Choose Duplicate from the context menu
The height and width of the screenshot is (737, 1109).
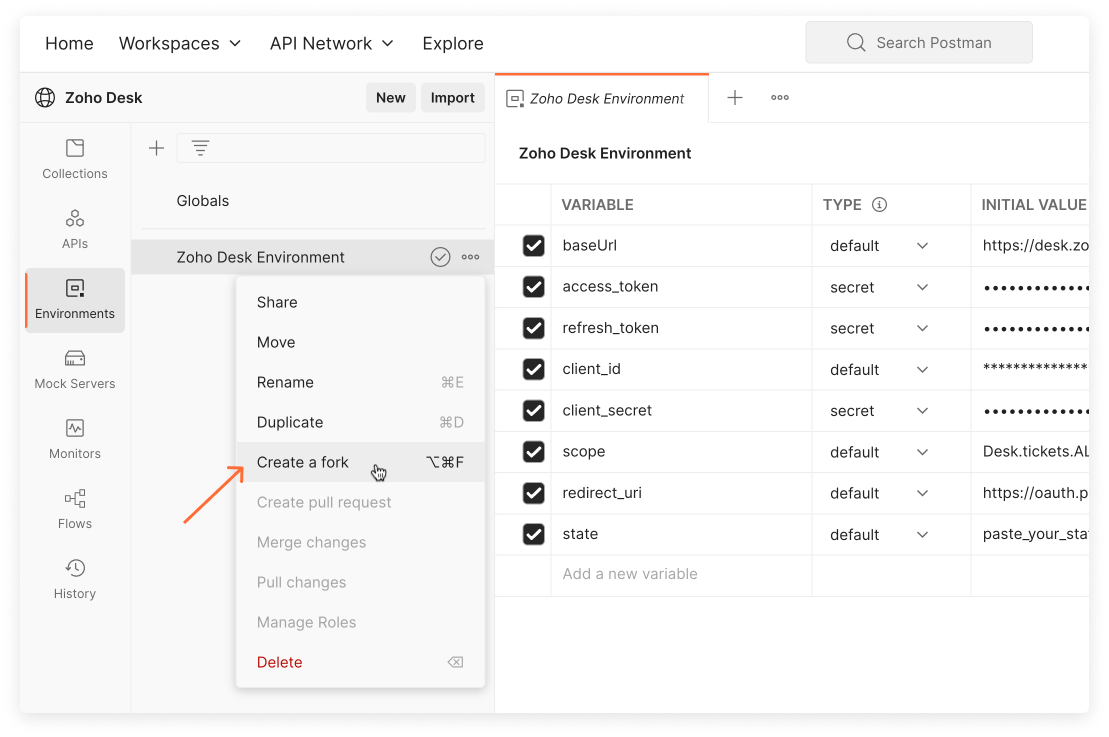click(x=360, y=422)
